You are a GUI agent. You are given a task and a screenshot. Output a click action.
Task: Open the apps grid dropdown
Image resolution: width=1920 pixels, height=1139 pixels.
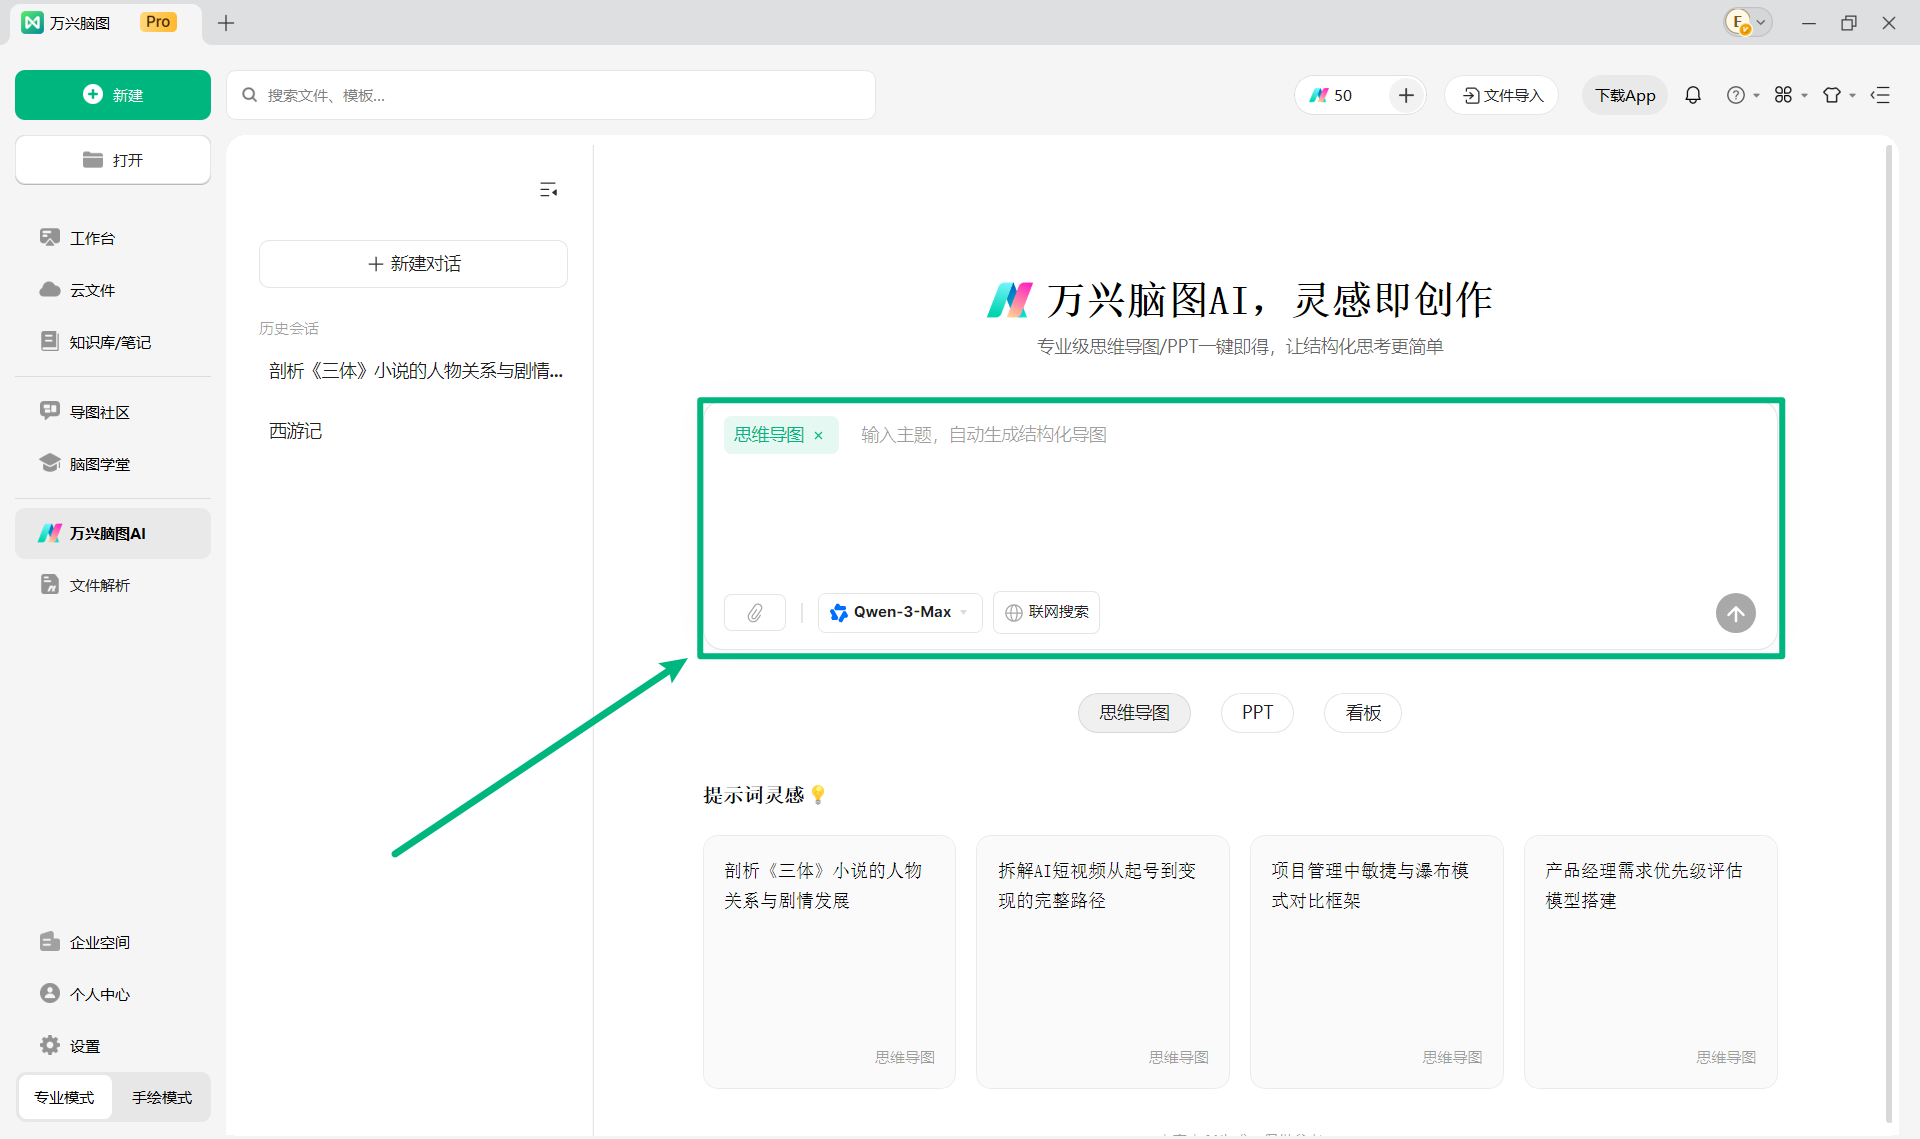tap(1790, 95)
